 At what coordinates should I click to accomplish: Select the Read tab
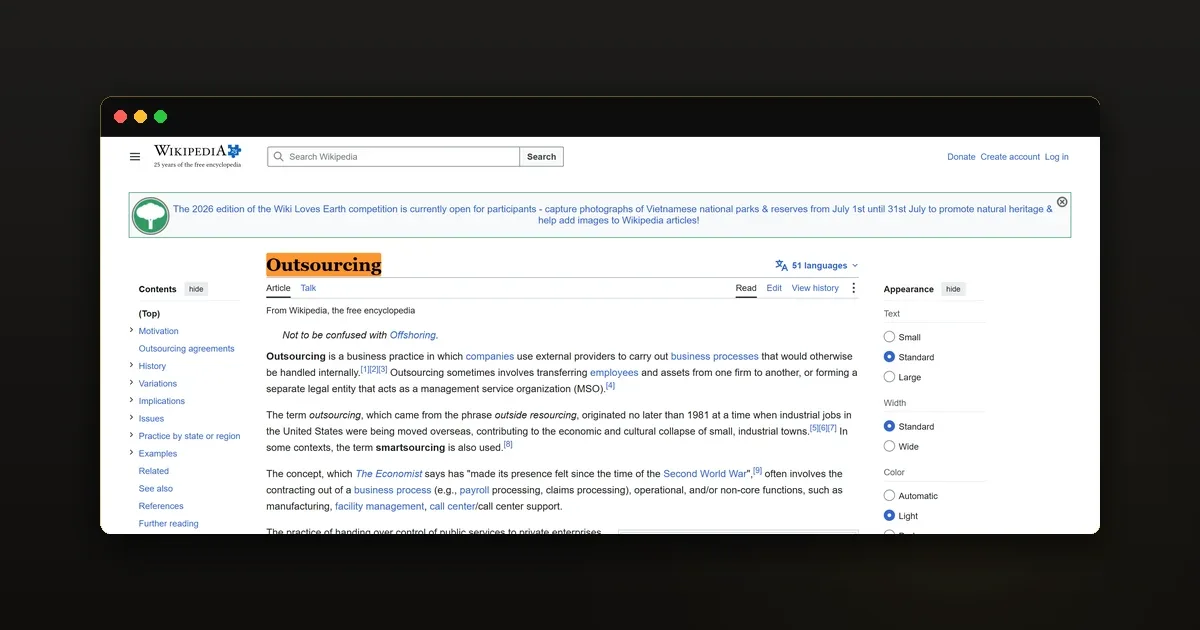tap(746, 288)
